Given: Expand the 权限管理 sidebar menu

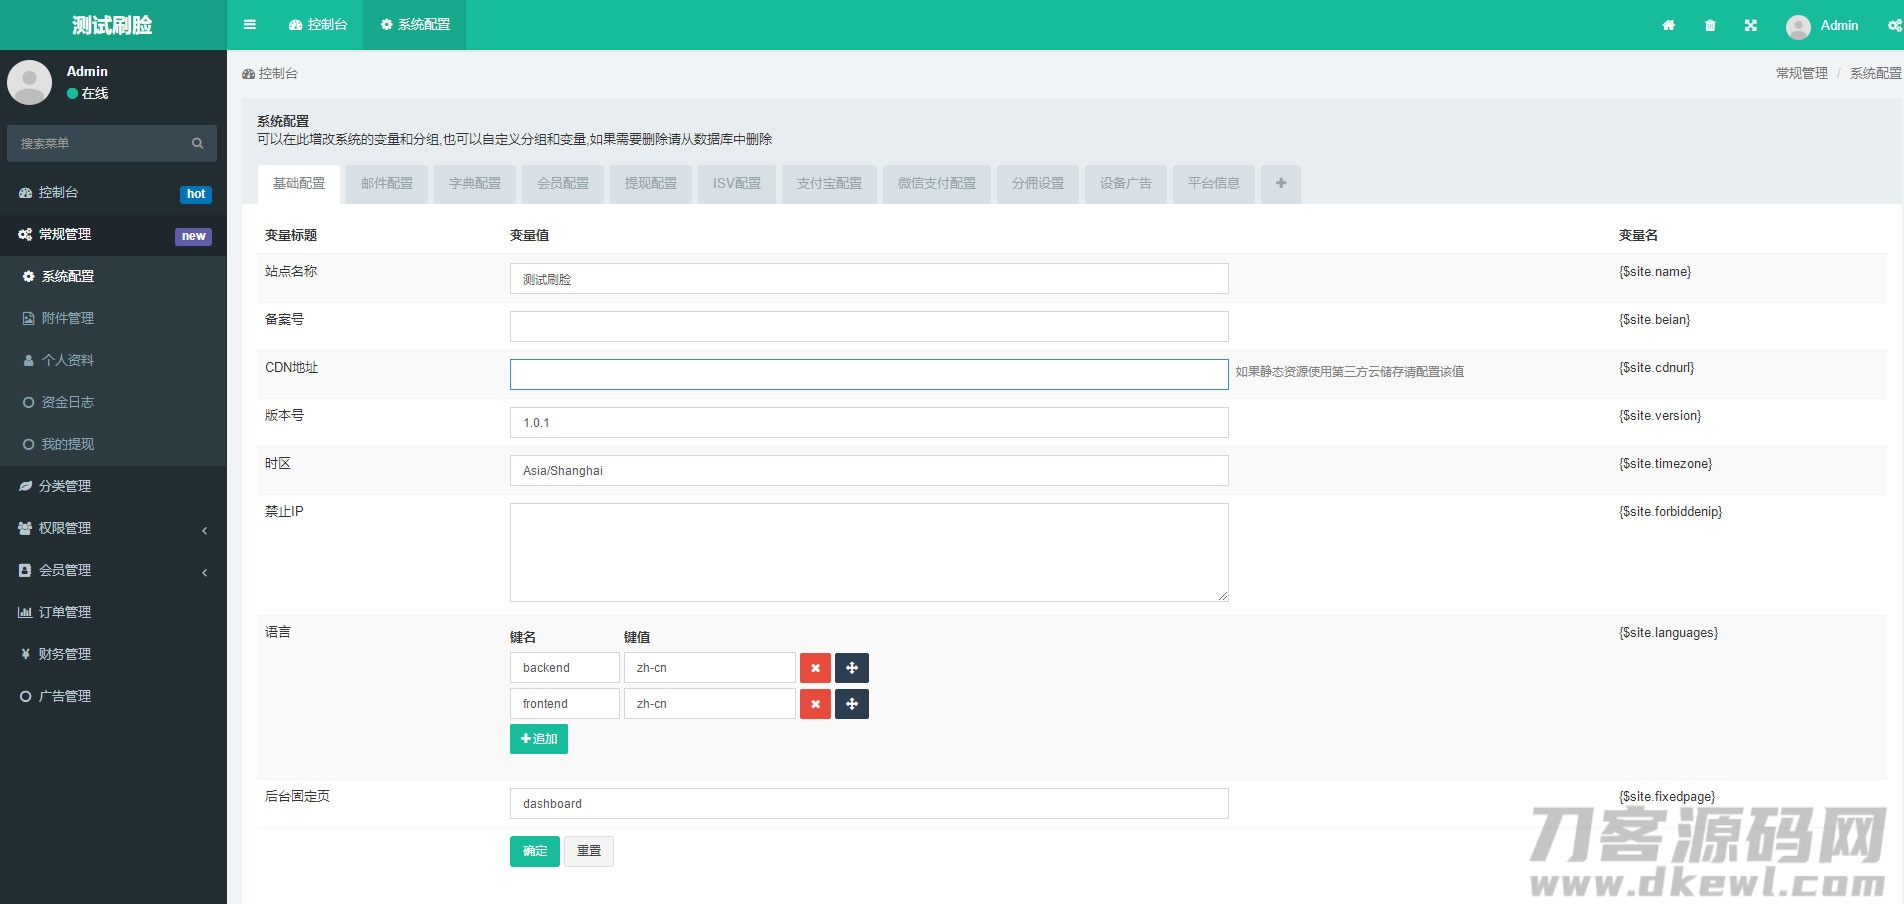Looking at the screenshot, I should click(x=113, y=528).
